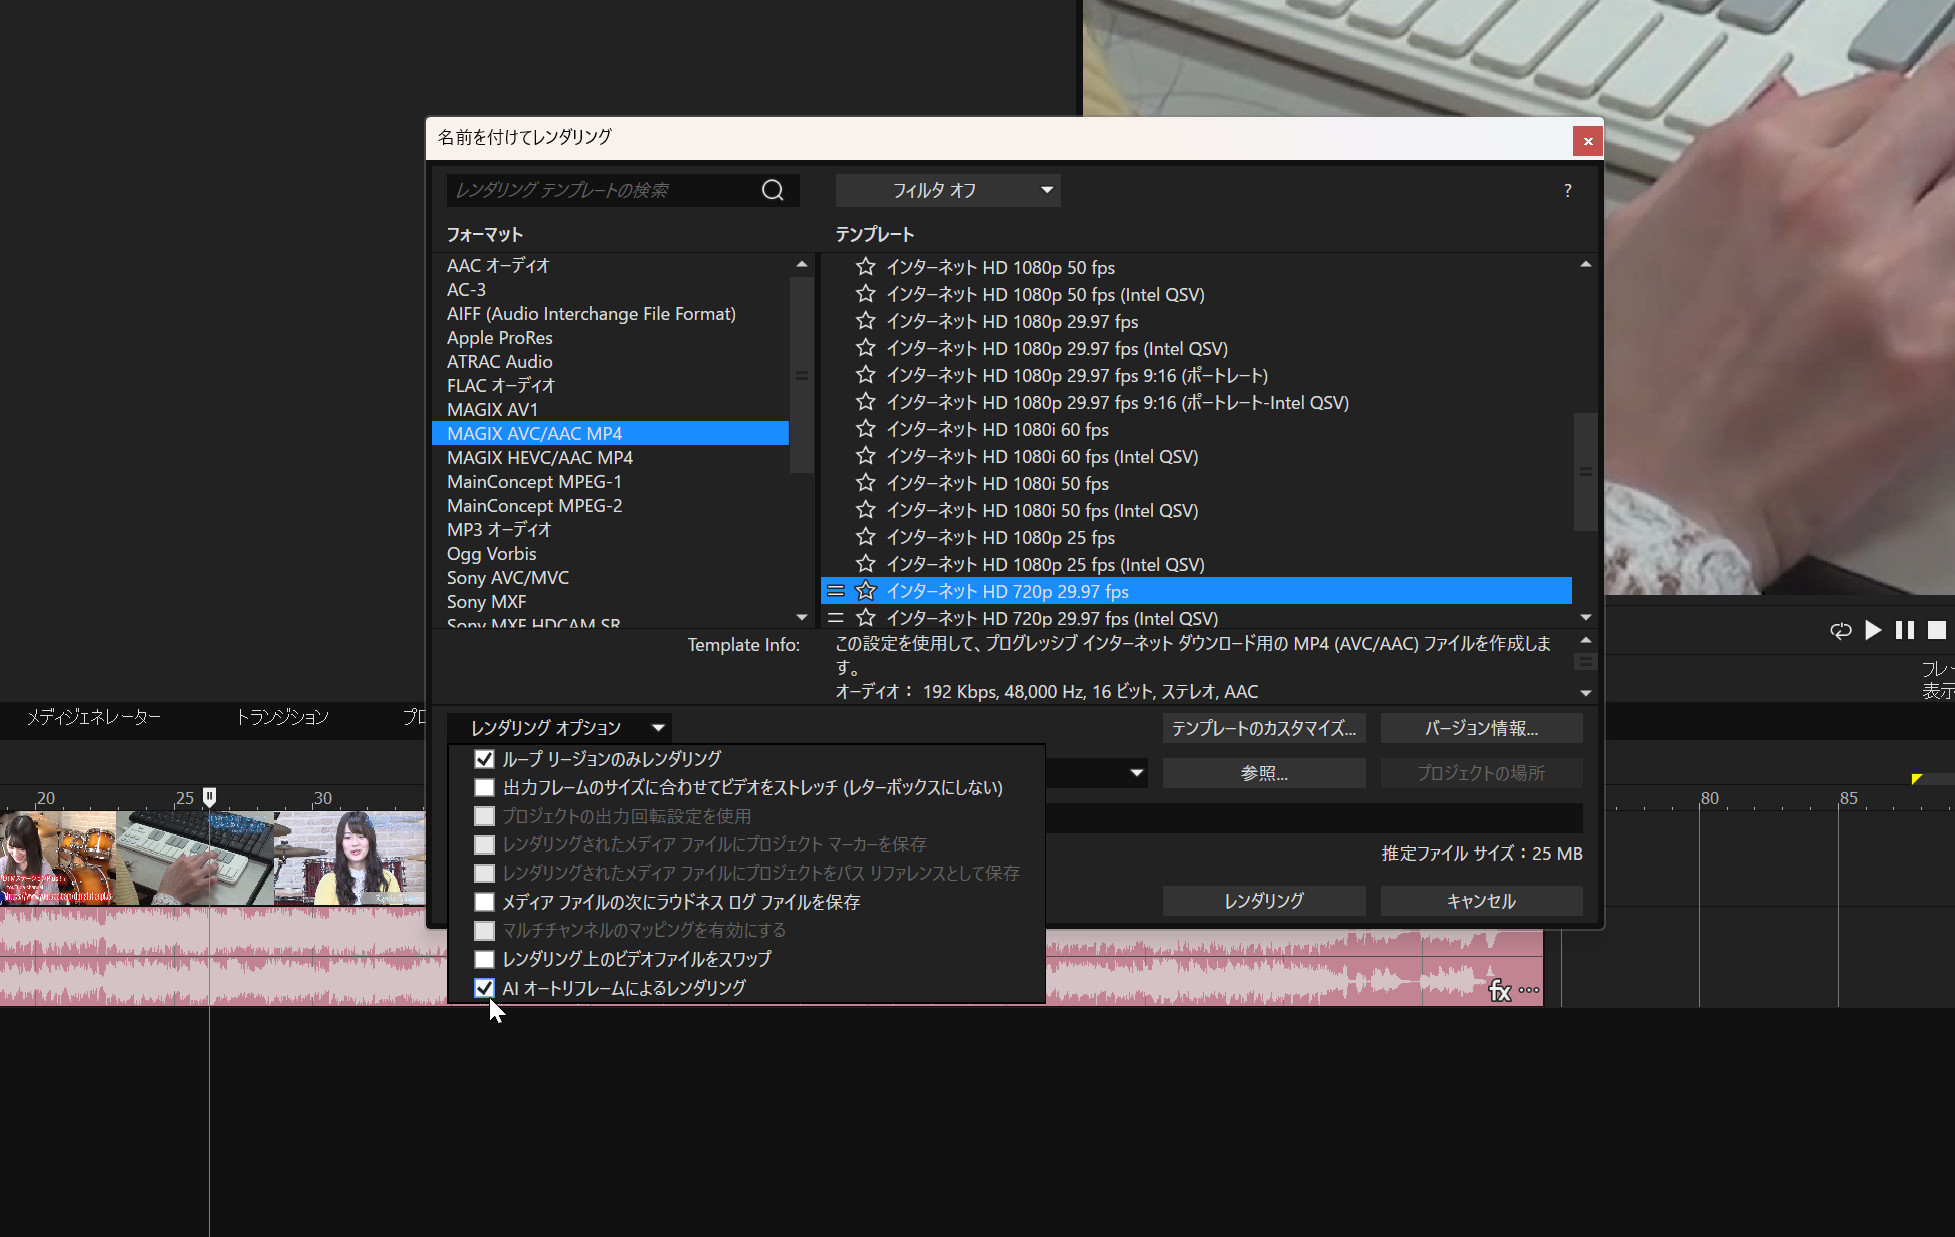
Task: Click the file name input field
Action: point(1314,817)
